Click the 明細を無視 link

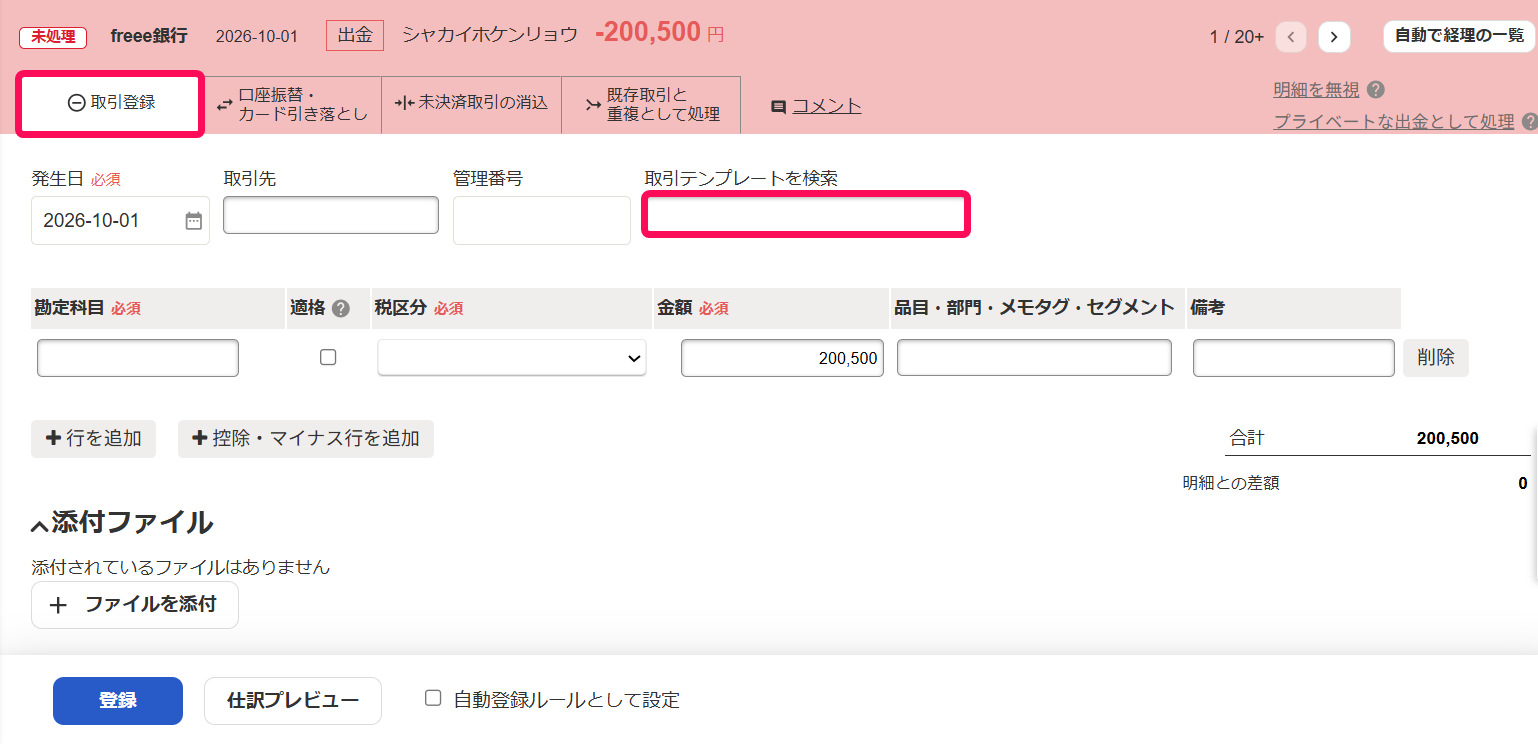[1316, 90]
